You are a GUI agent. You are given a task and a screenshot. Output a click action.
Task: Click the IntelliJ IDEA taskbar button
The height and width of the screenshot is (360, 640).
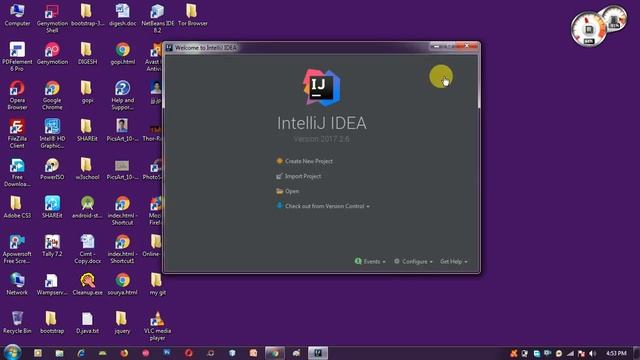(318, 353)
